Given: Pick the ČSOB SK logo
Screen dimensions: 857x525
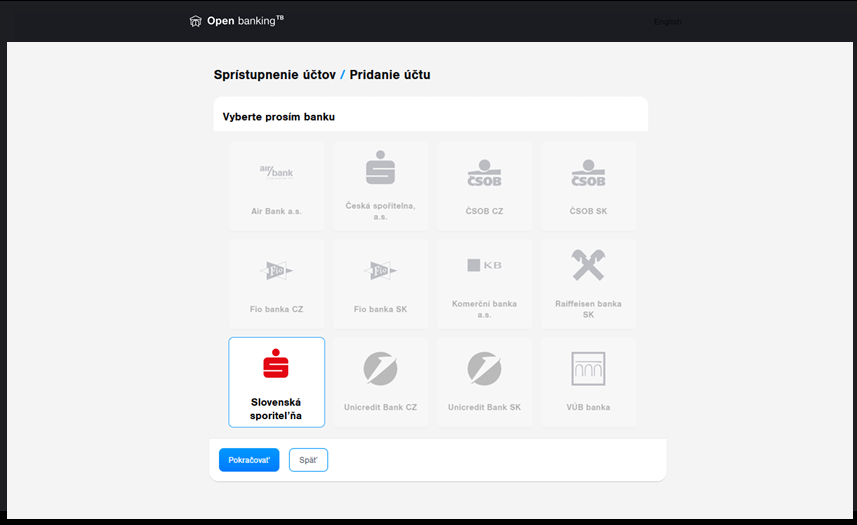Looking at the screenshot, I should coord(588,173).
